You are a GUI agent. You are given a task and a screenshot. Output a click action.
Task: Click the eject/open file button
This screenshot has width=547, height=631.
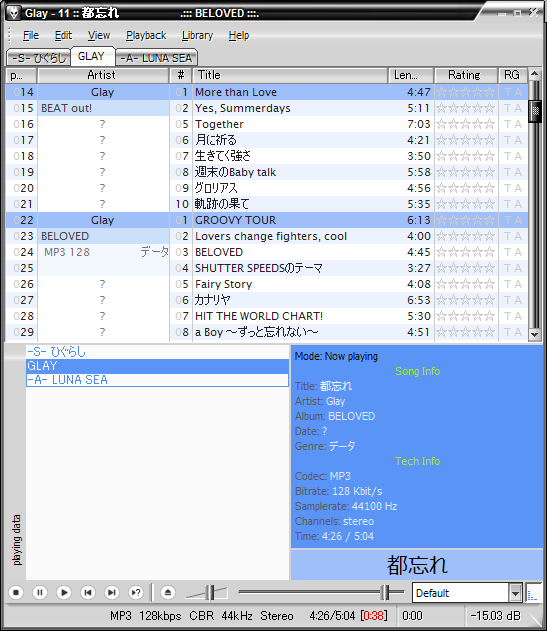click(x=168, y=592)
